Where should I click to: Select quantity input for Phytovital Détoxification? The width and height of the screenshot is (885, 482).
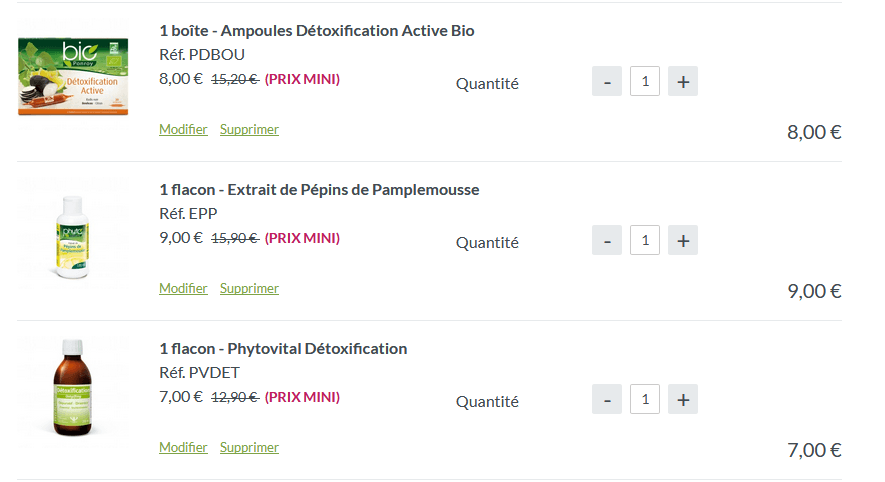645,400
